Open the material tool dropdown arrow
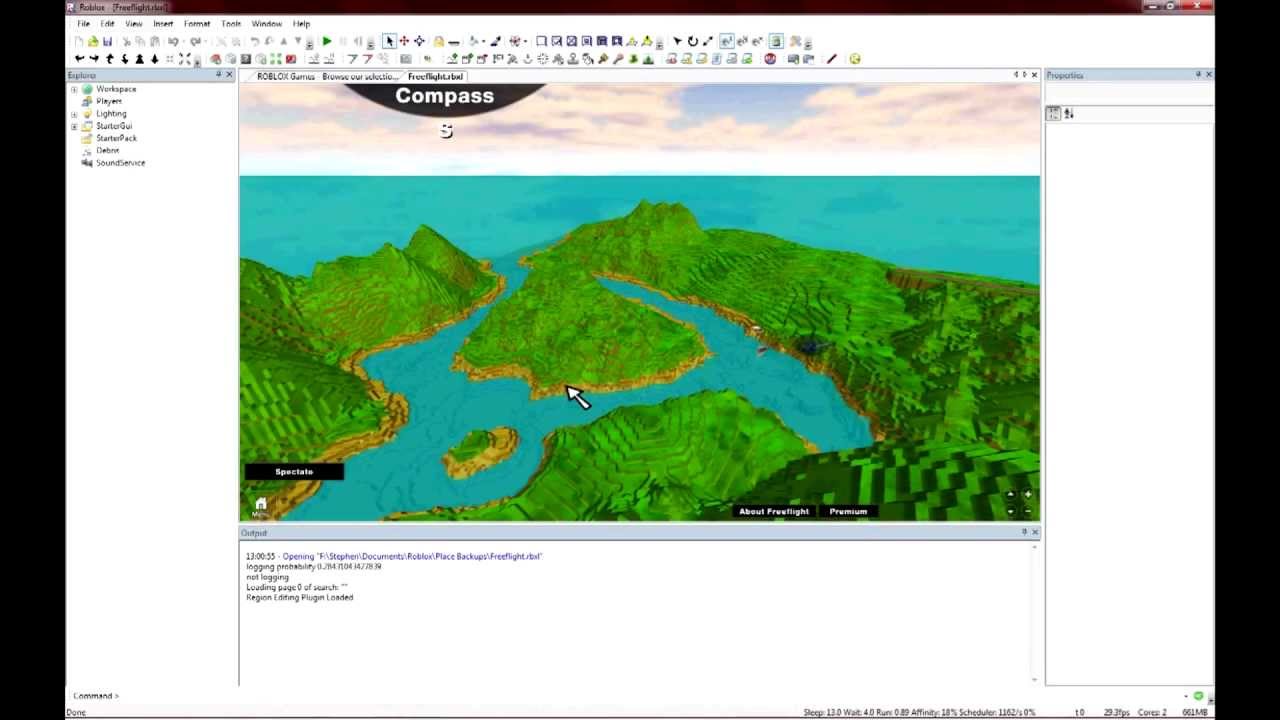The height and width of the screenshot is (720, 1280). (x=526, y=41)
